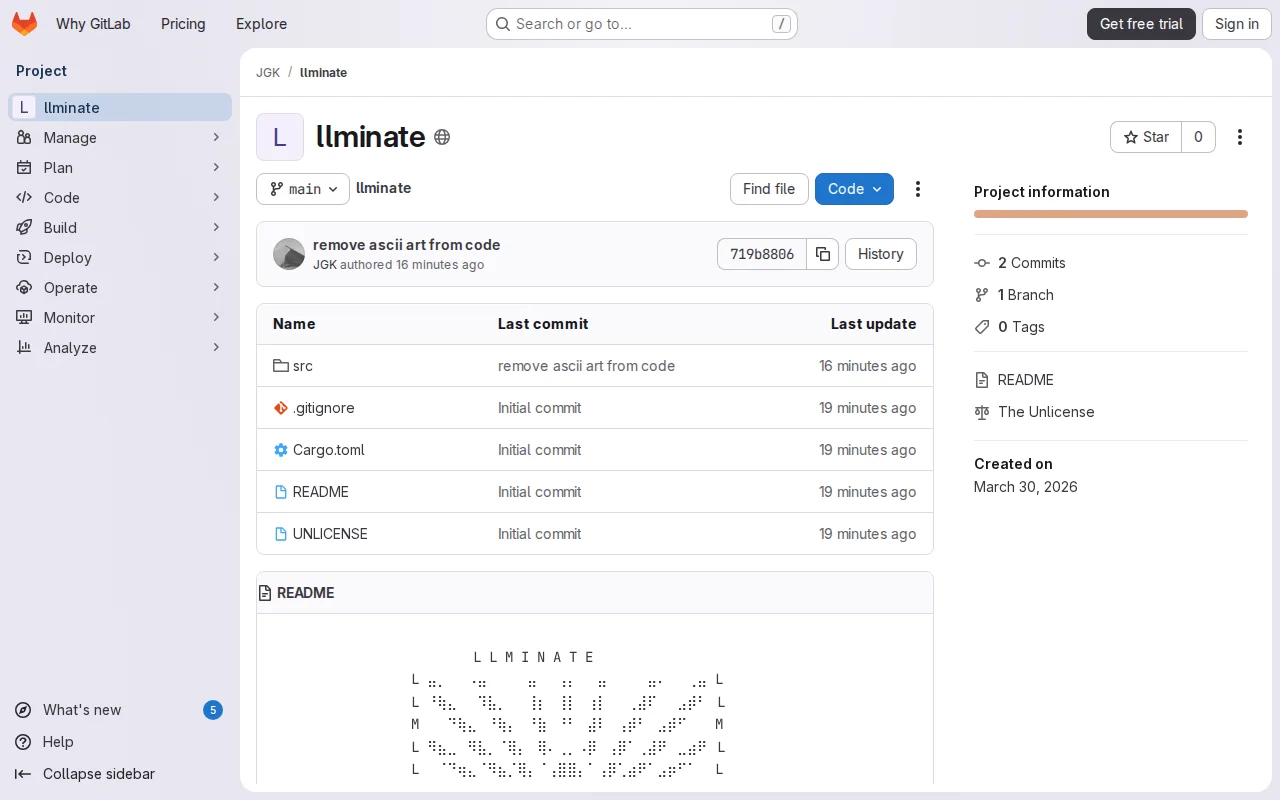The height and width of the screenshot is (800, 1280).
Task: Click the src folder icon
Action: tap(281, 366)
